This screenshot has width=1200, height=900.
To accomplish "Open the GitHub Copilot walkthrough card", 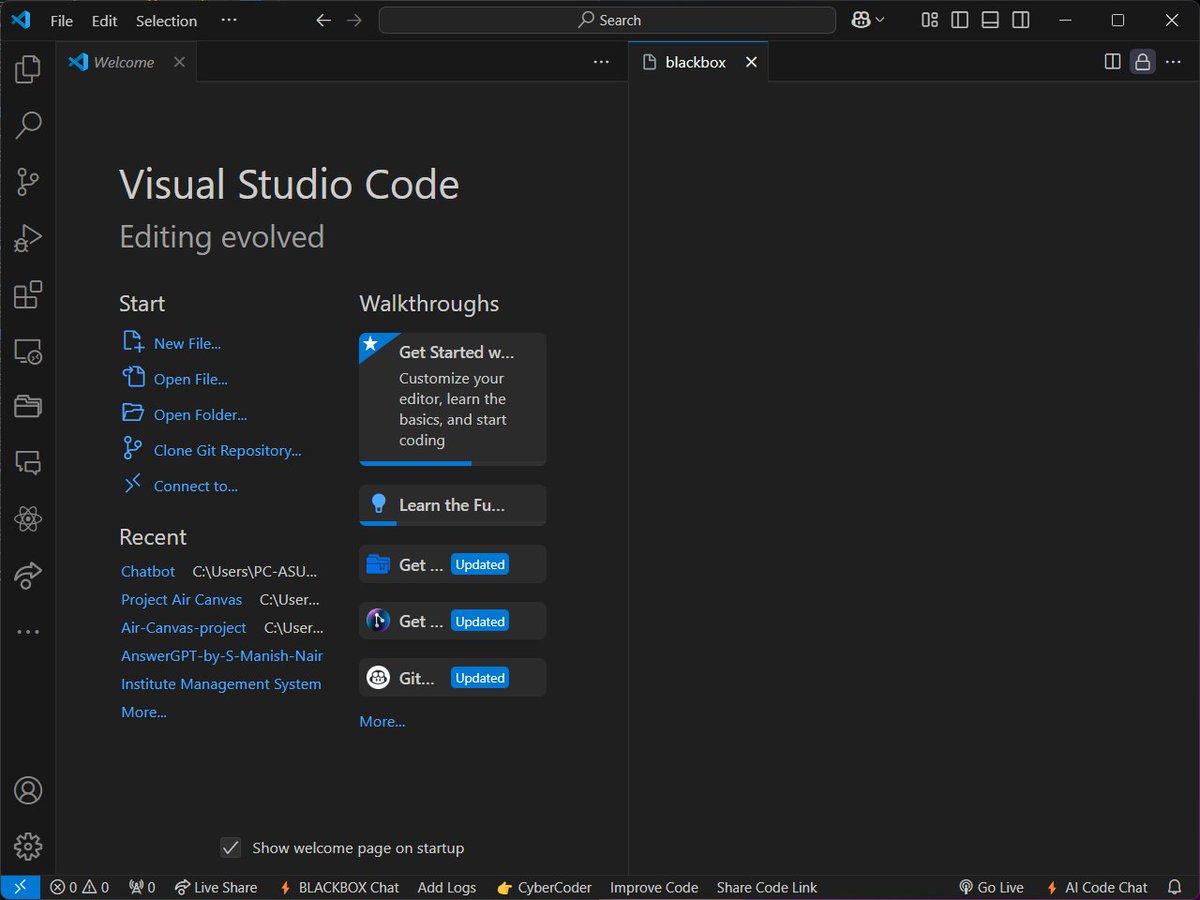I will pos(453,677).
